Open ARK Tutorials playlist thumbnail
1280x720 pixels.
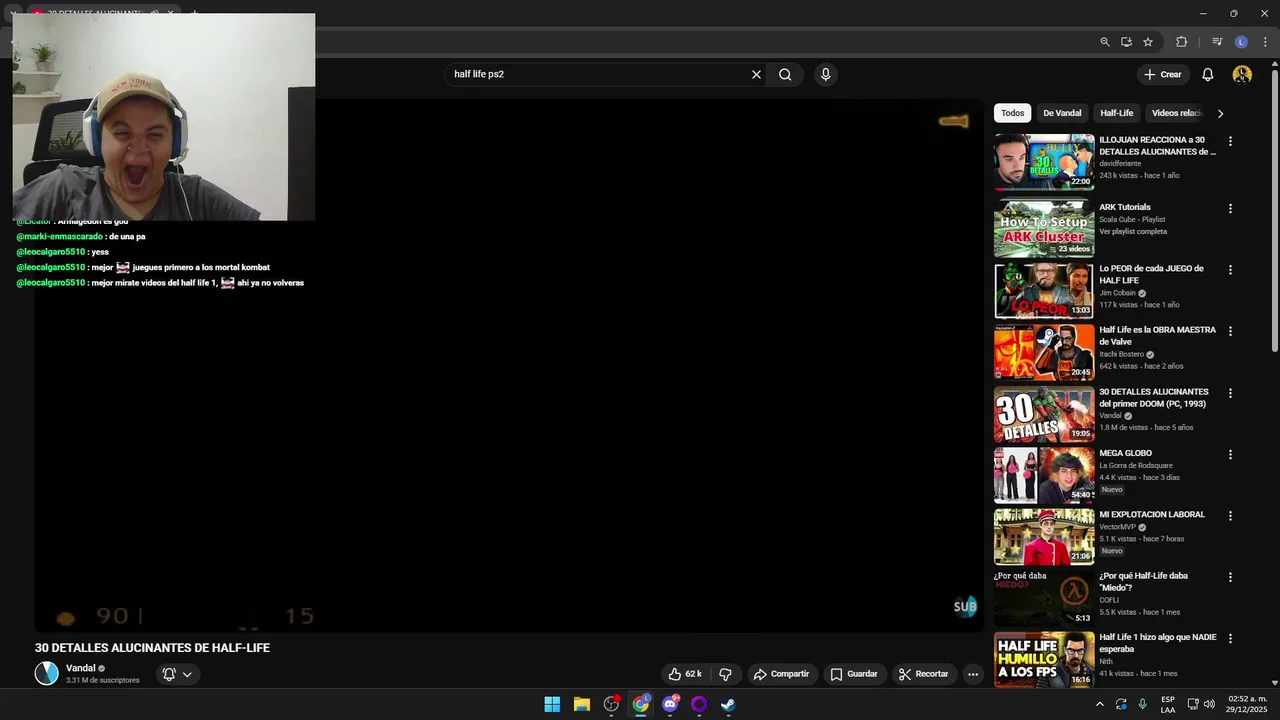(x=1044, y=228)
